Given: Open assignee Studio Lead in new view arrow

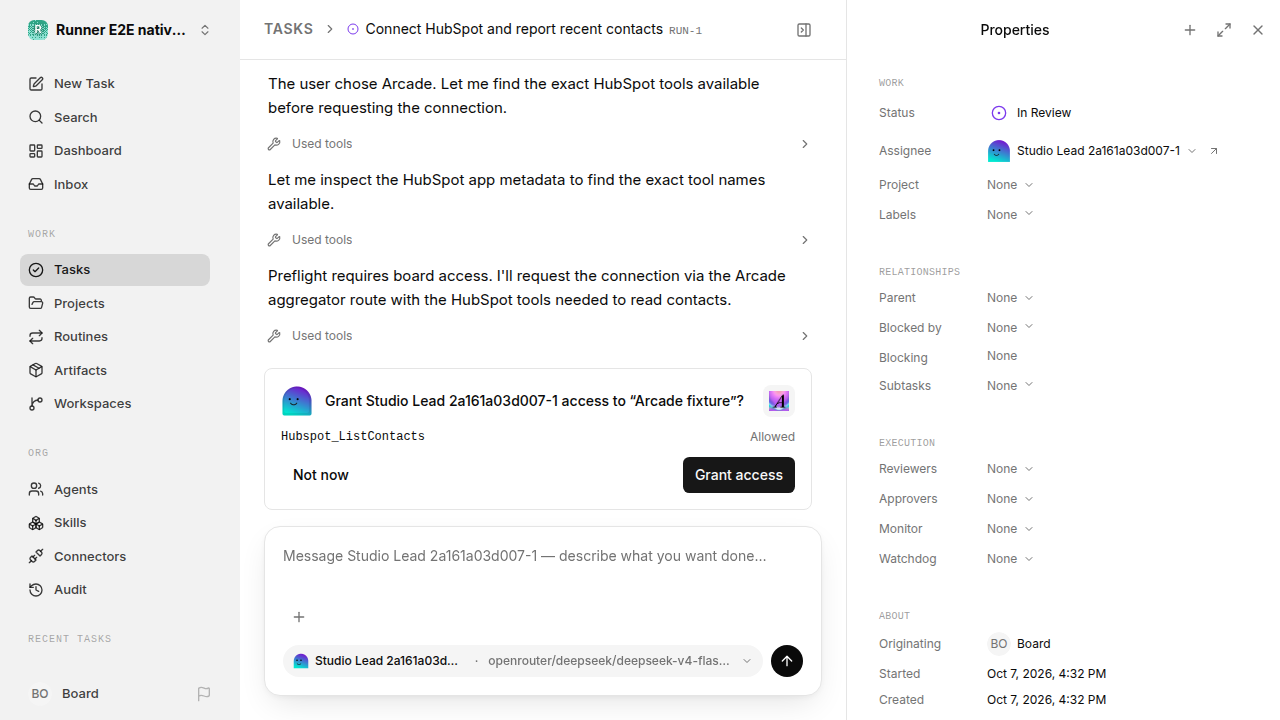Looking at the screenshot, I should 1214,151.
